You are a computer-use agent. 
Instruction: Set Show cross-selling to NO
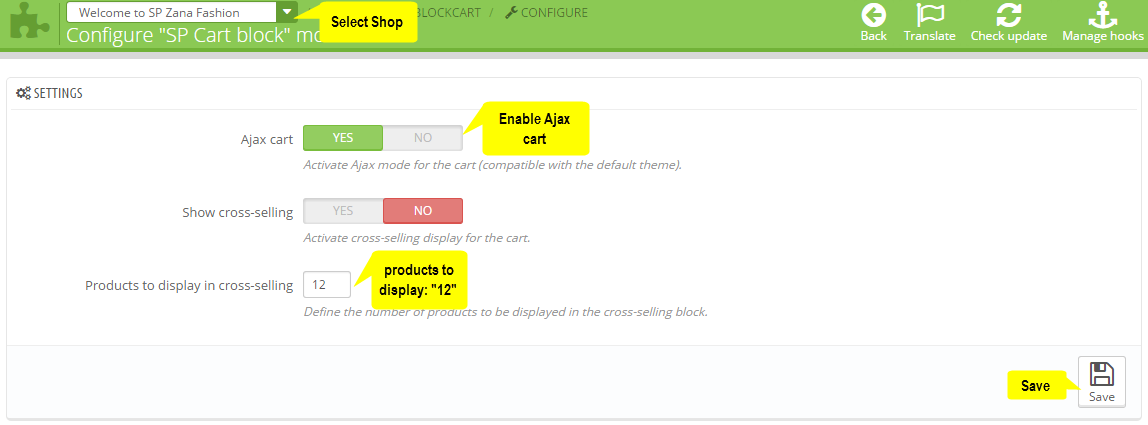click(x=422, y=211)
